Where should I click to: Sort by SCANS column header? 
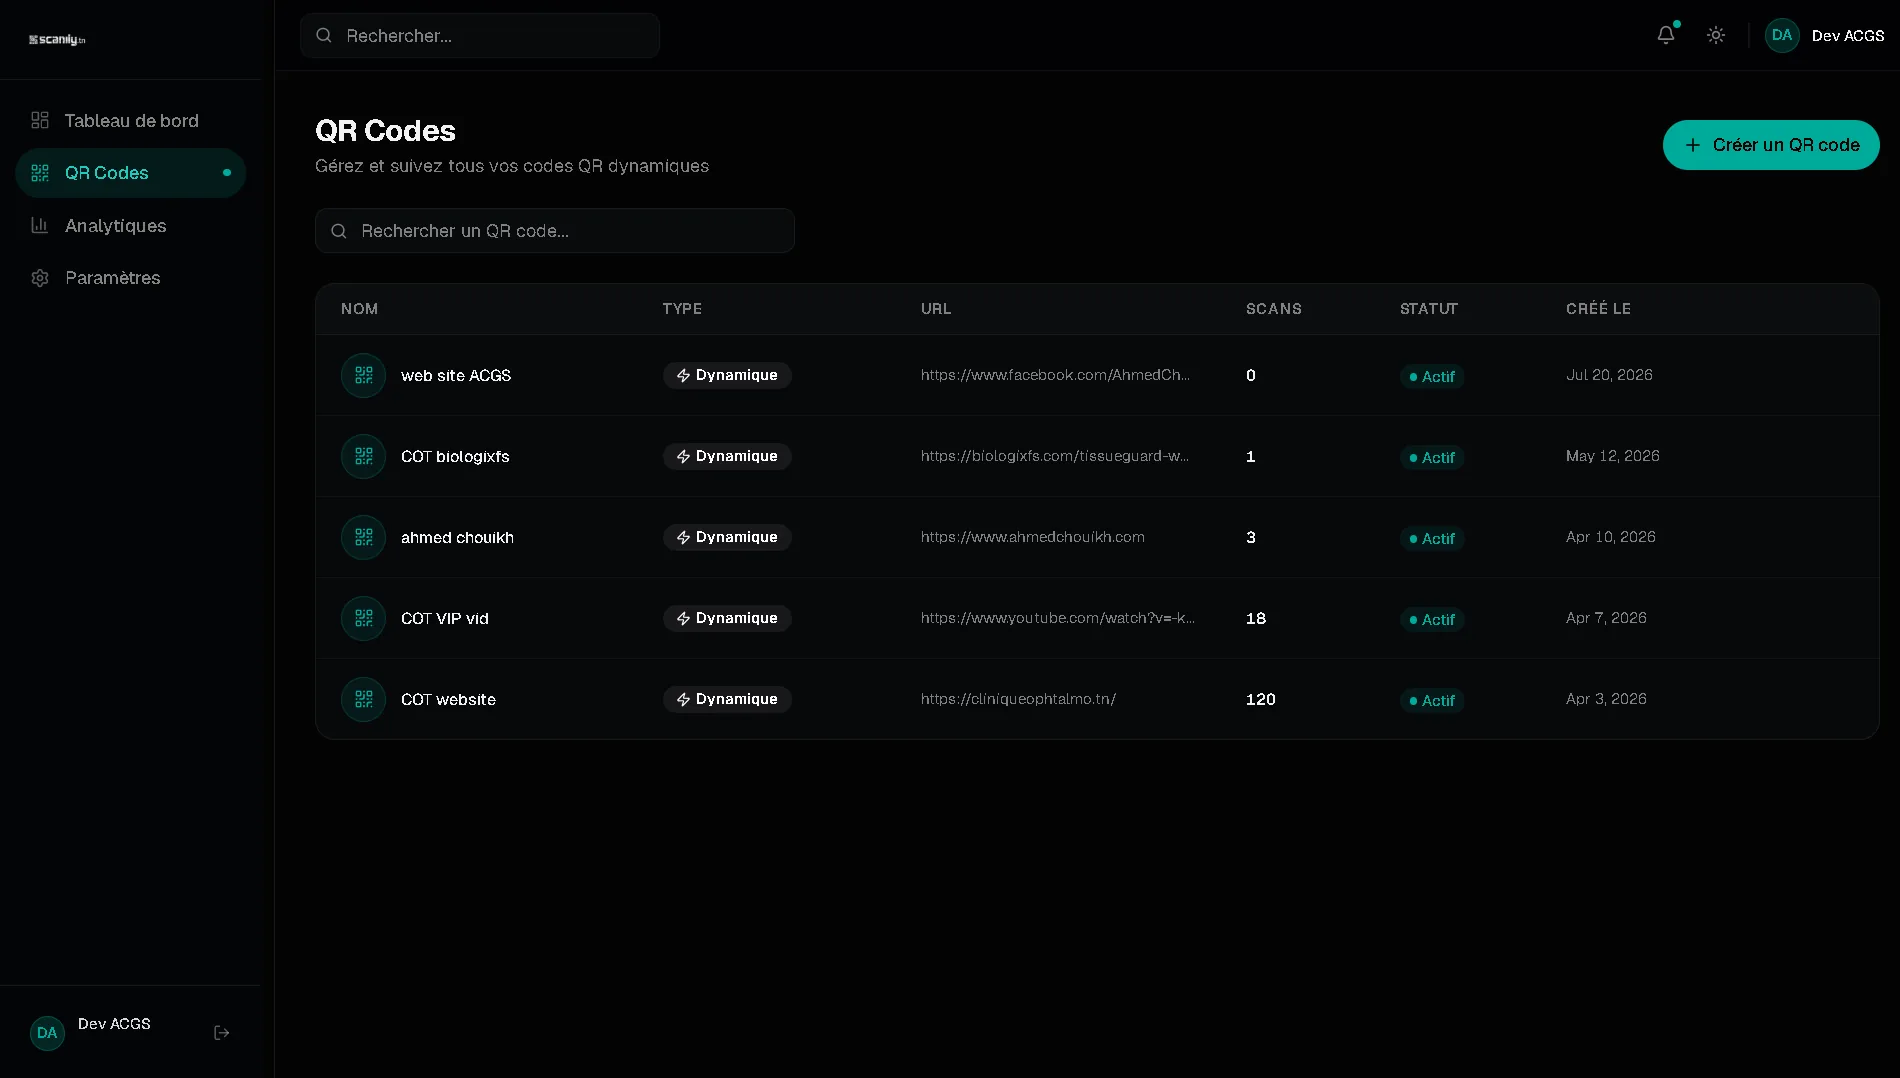[1274, 309]
